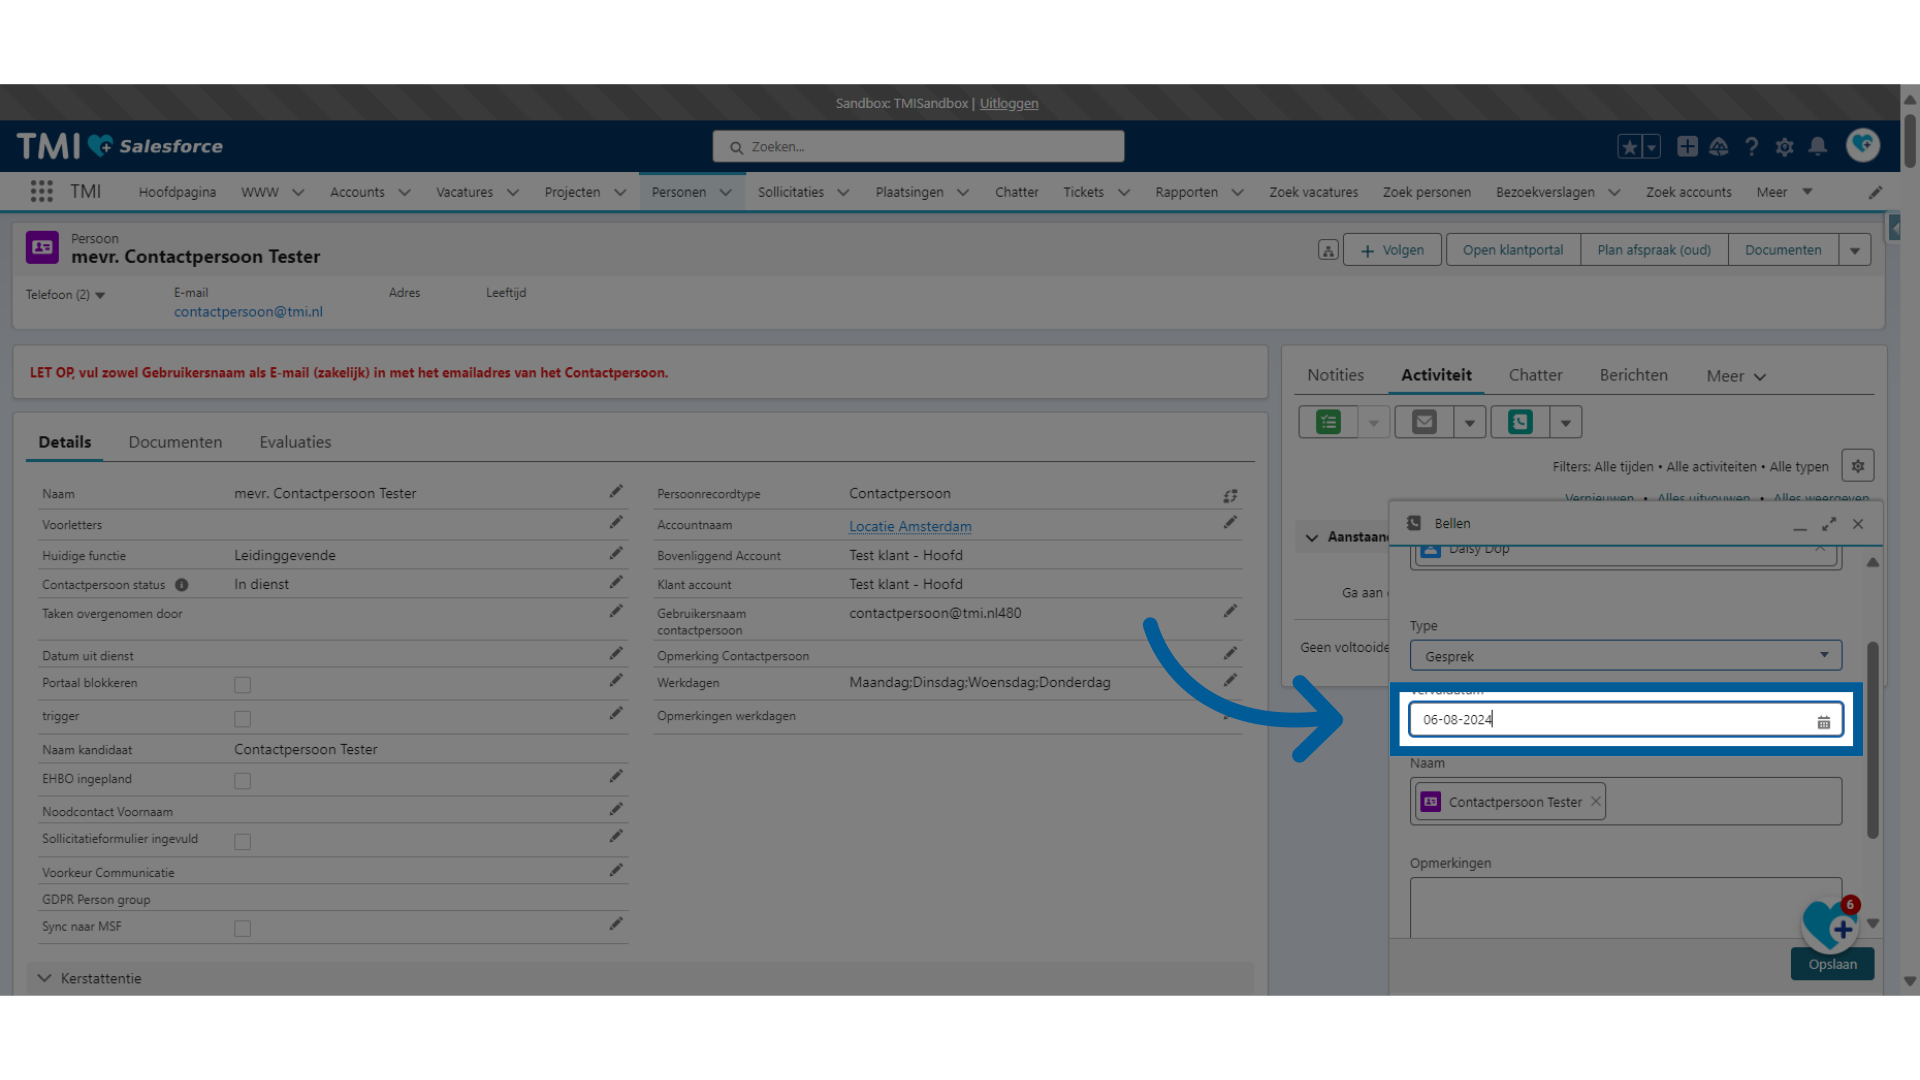
Task: Toggle the Portaal blokkeren checkbox
Action: [243, 684]
